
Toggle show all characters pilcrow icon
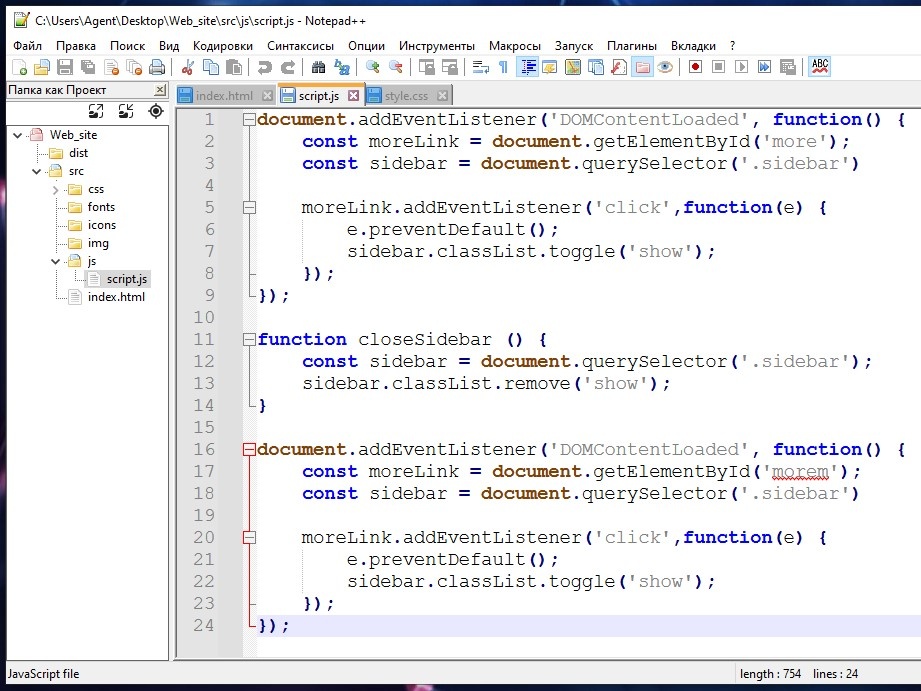click(x=503, y=67)
